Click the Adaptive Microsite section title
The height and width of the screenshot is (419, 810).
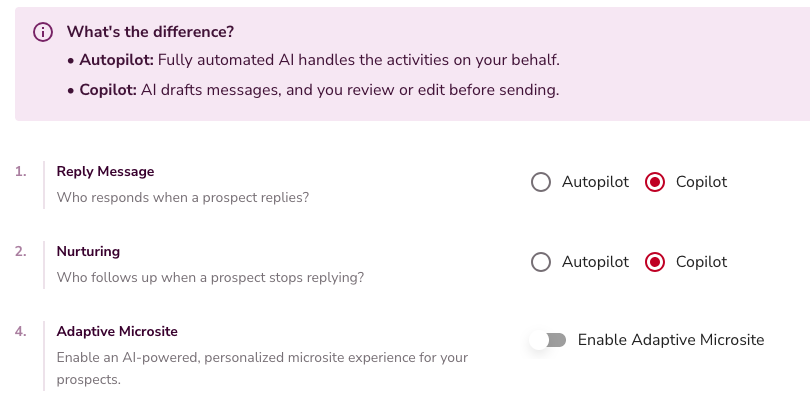pos(117,331)
